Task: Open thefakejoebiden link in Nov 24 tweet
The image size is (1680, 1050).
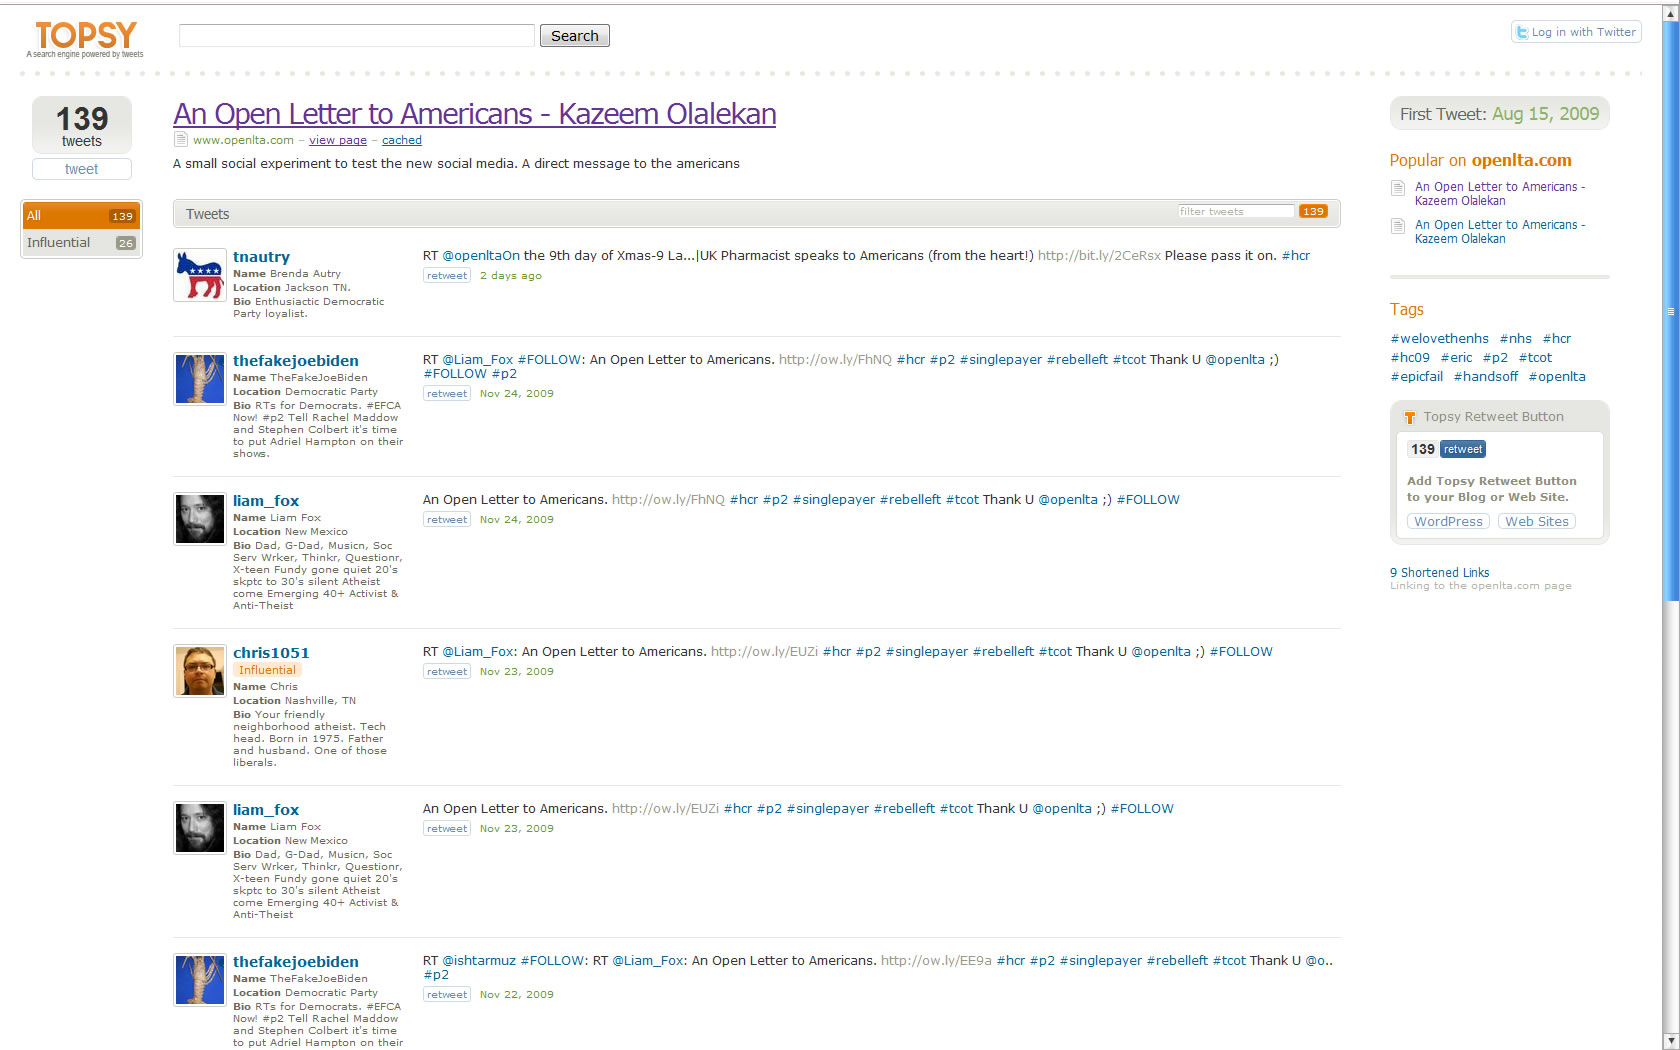Action: tap(296, 361)
